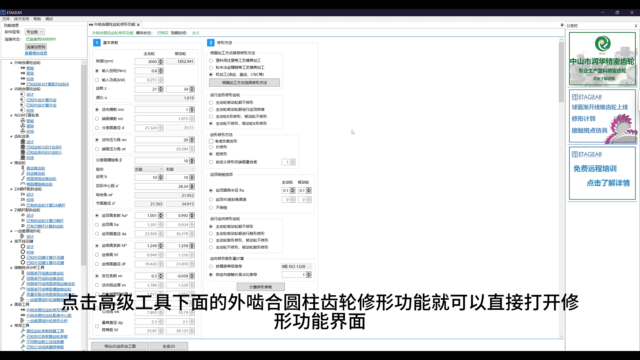Viewport: 640px width, 360px height.
Task: Click ring icon beside 已知外花键计算内花键
Action: pos(23,263)
